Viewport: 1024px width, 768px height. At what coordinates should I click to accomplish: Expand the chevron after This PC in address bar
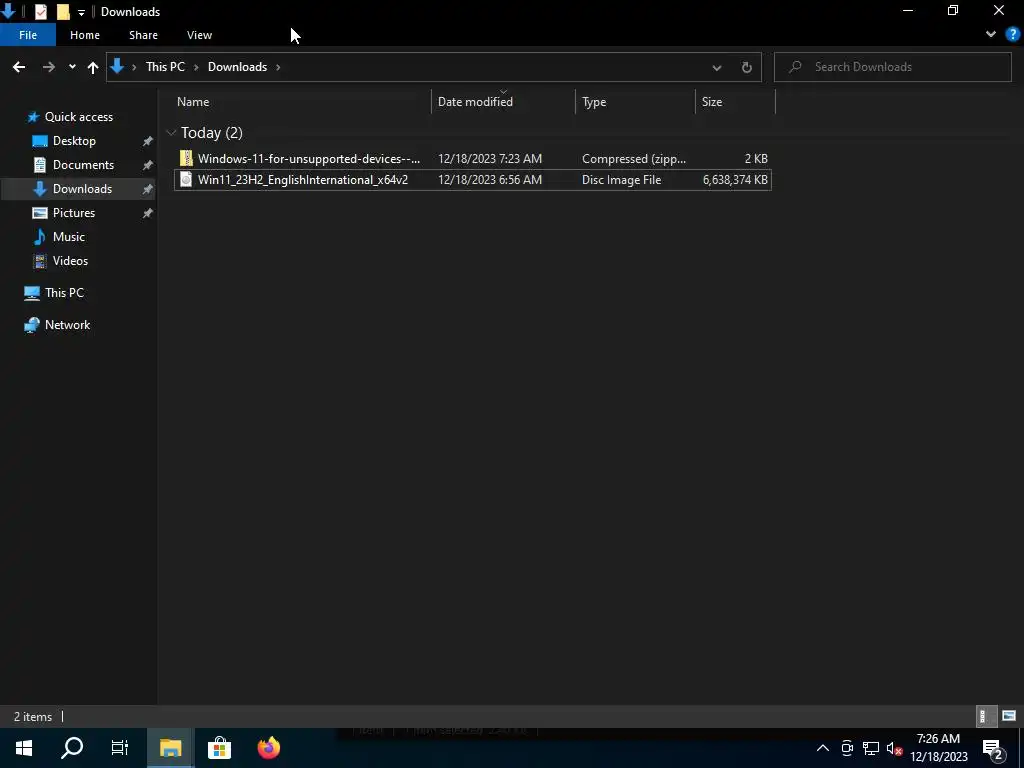(196, 67)
